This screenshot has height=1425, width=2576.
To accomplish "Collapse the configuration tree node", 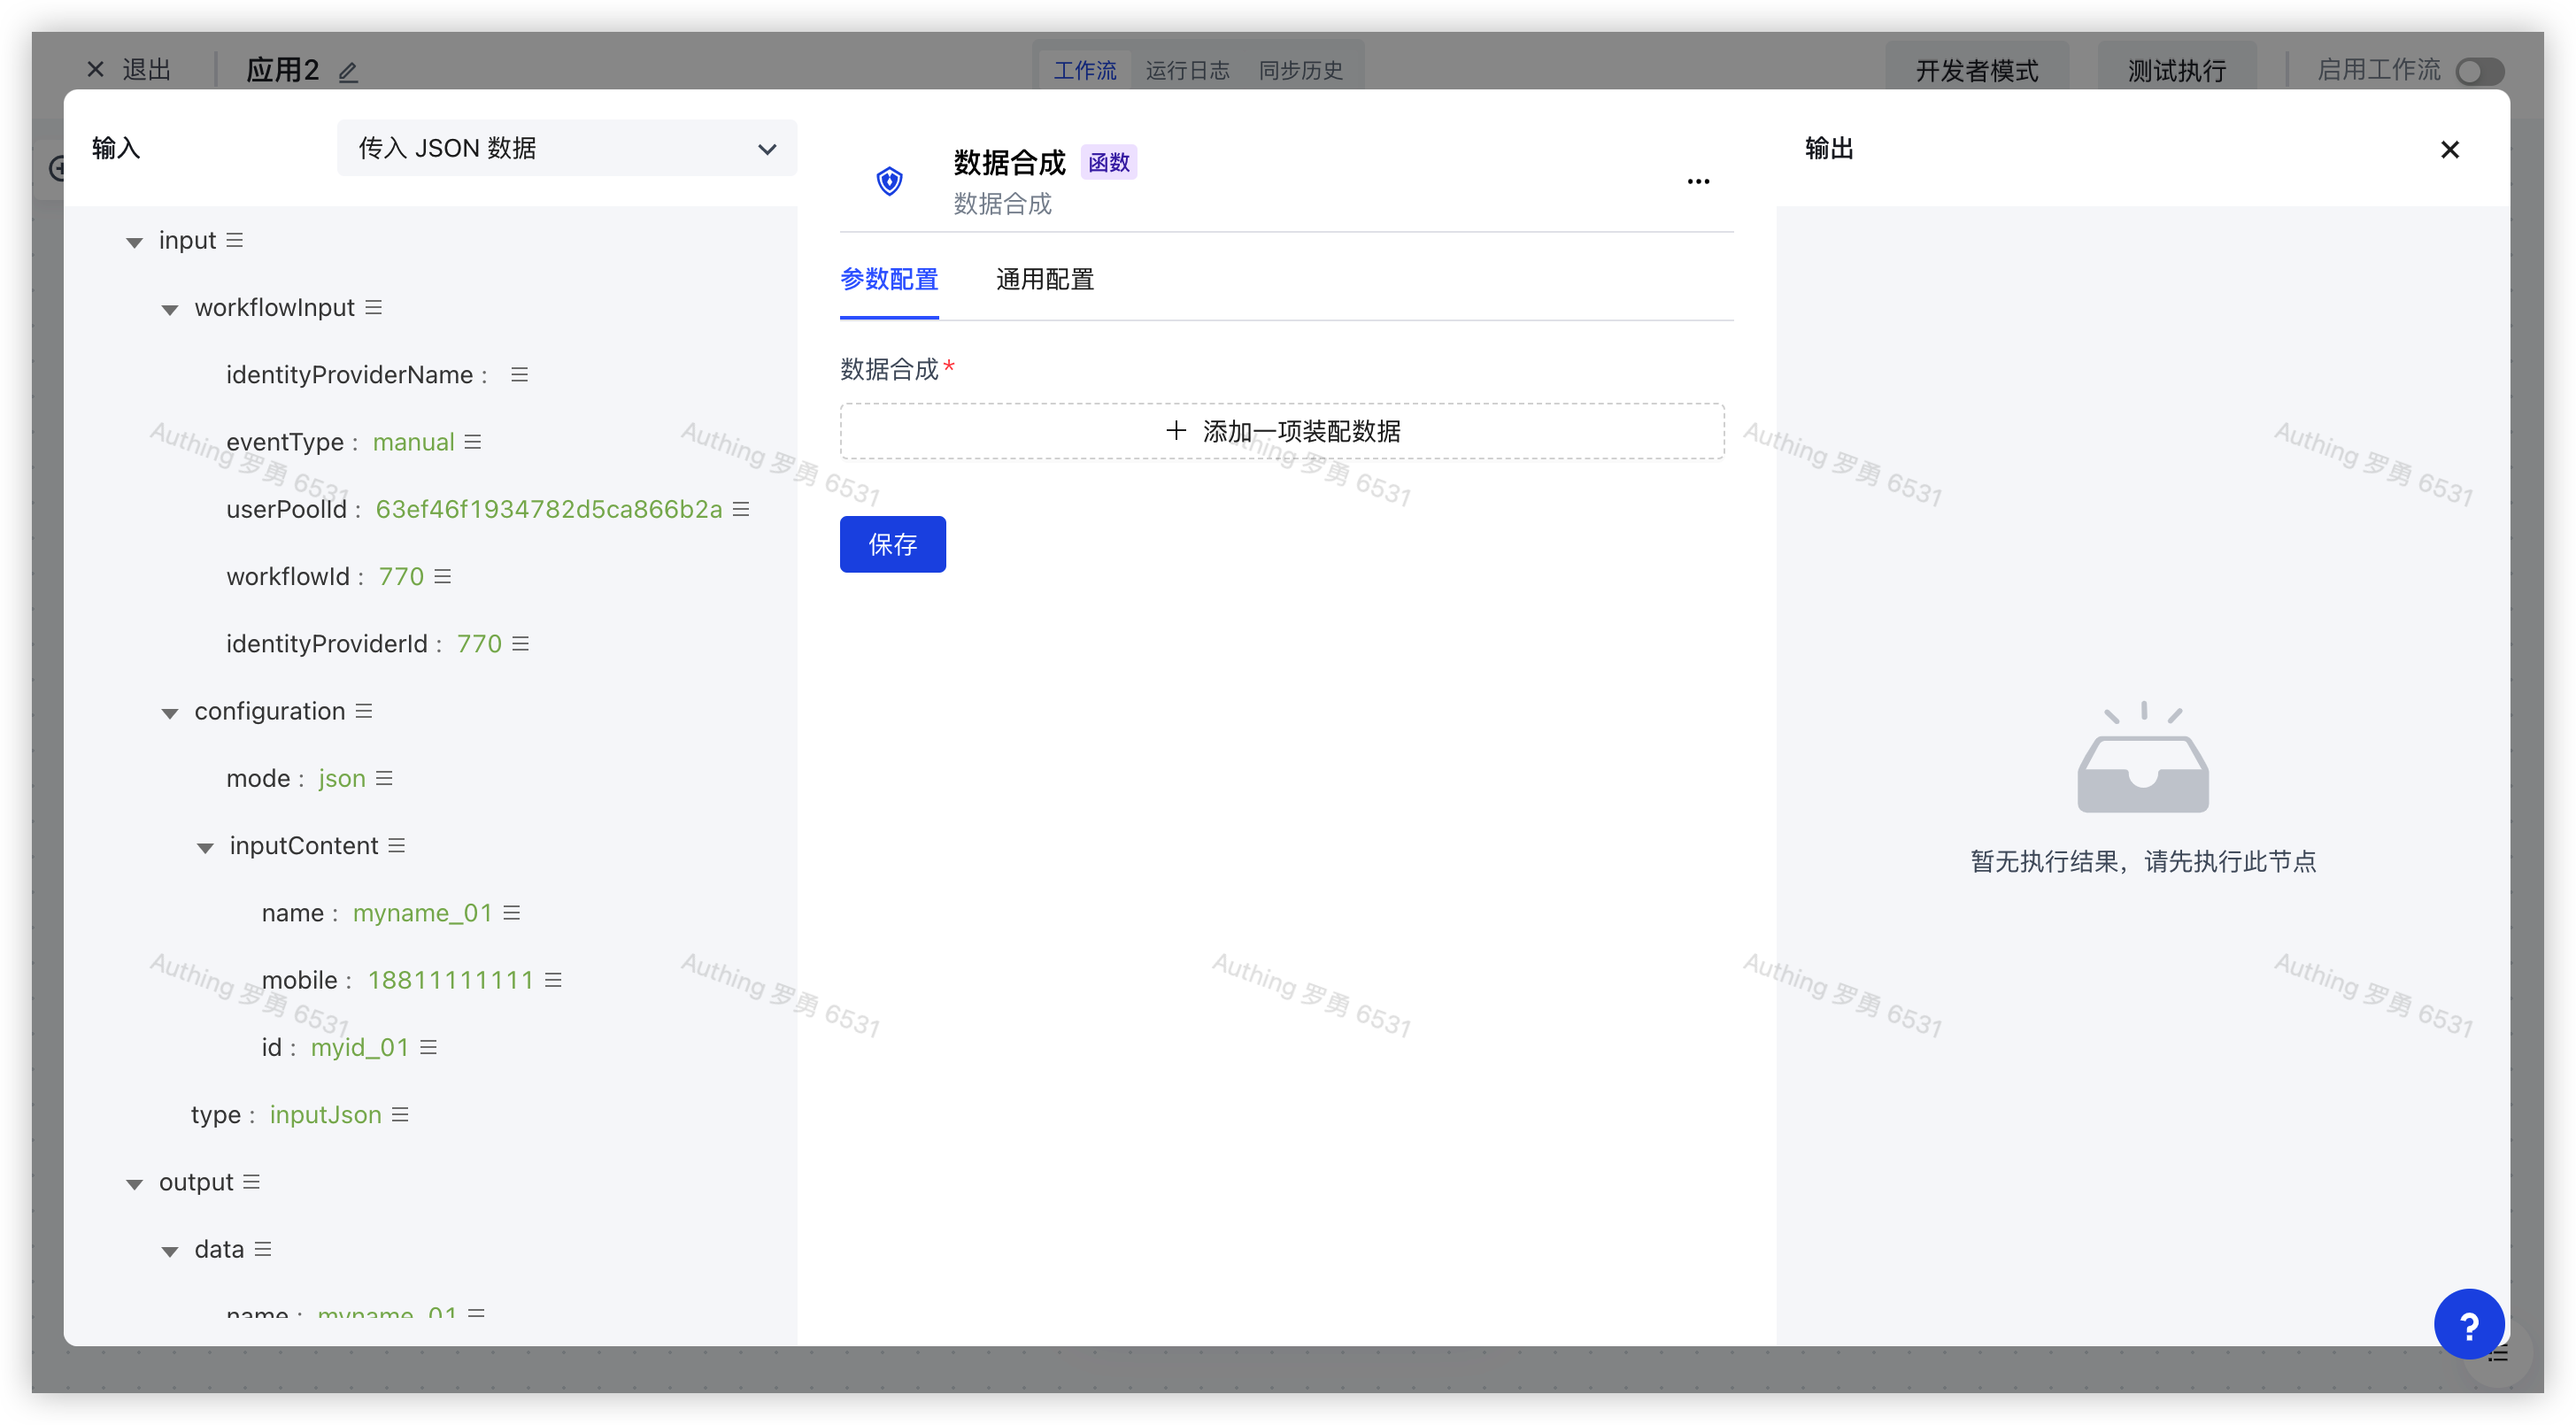I will (170, 713).
